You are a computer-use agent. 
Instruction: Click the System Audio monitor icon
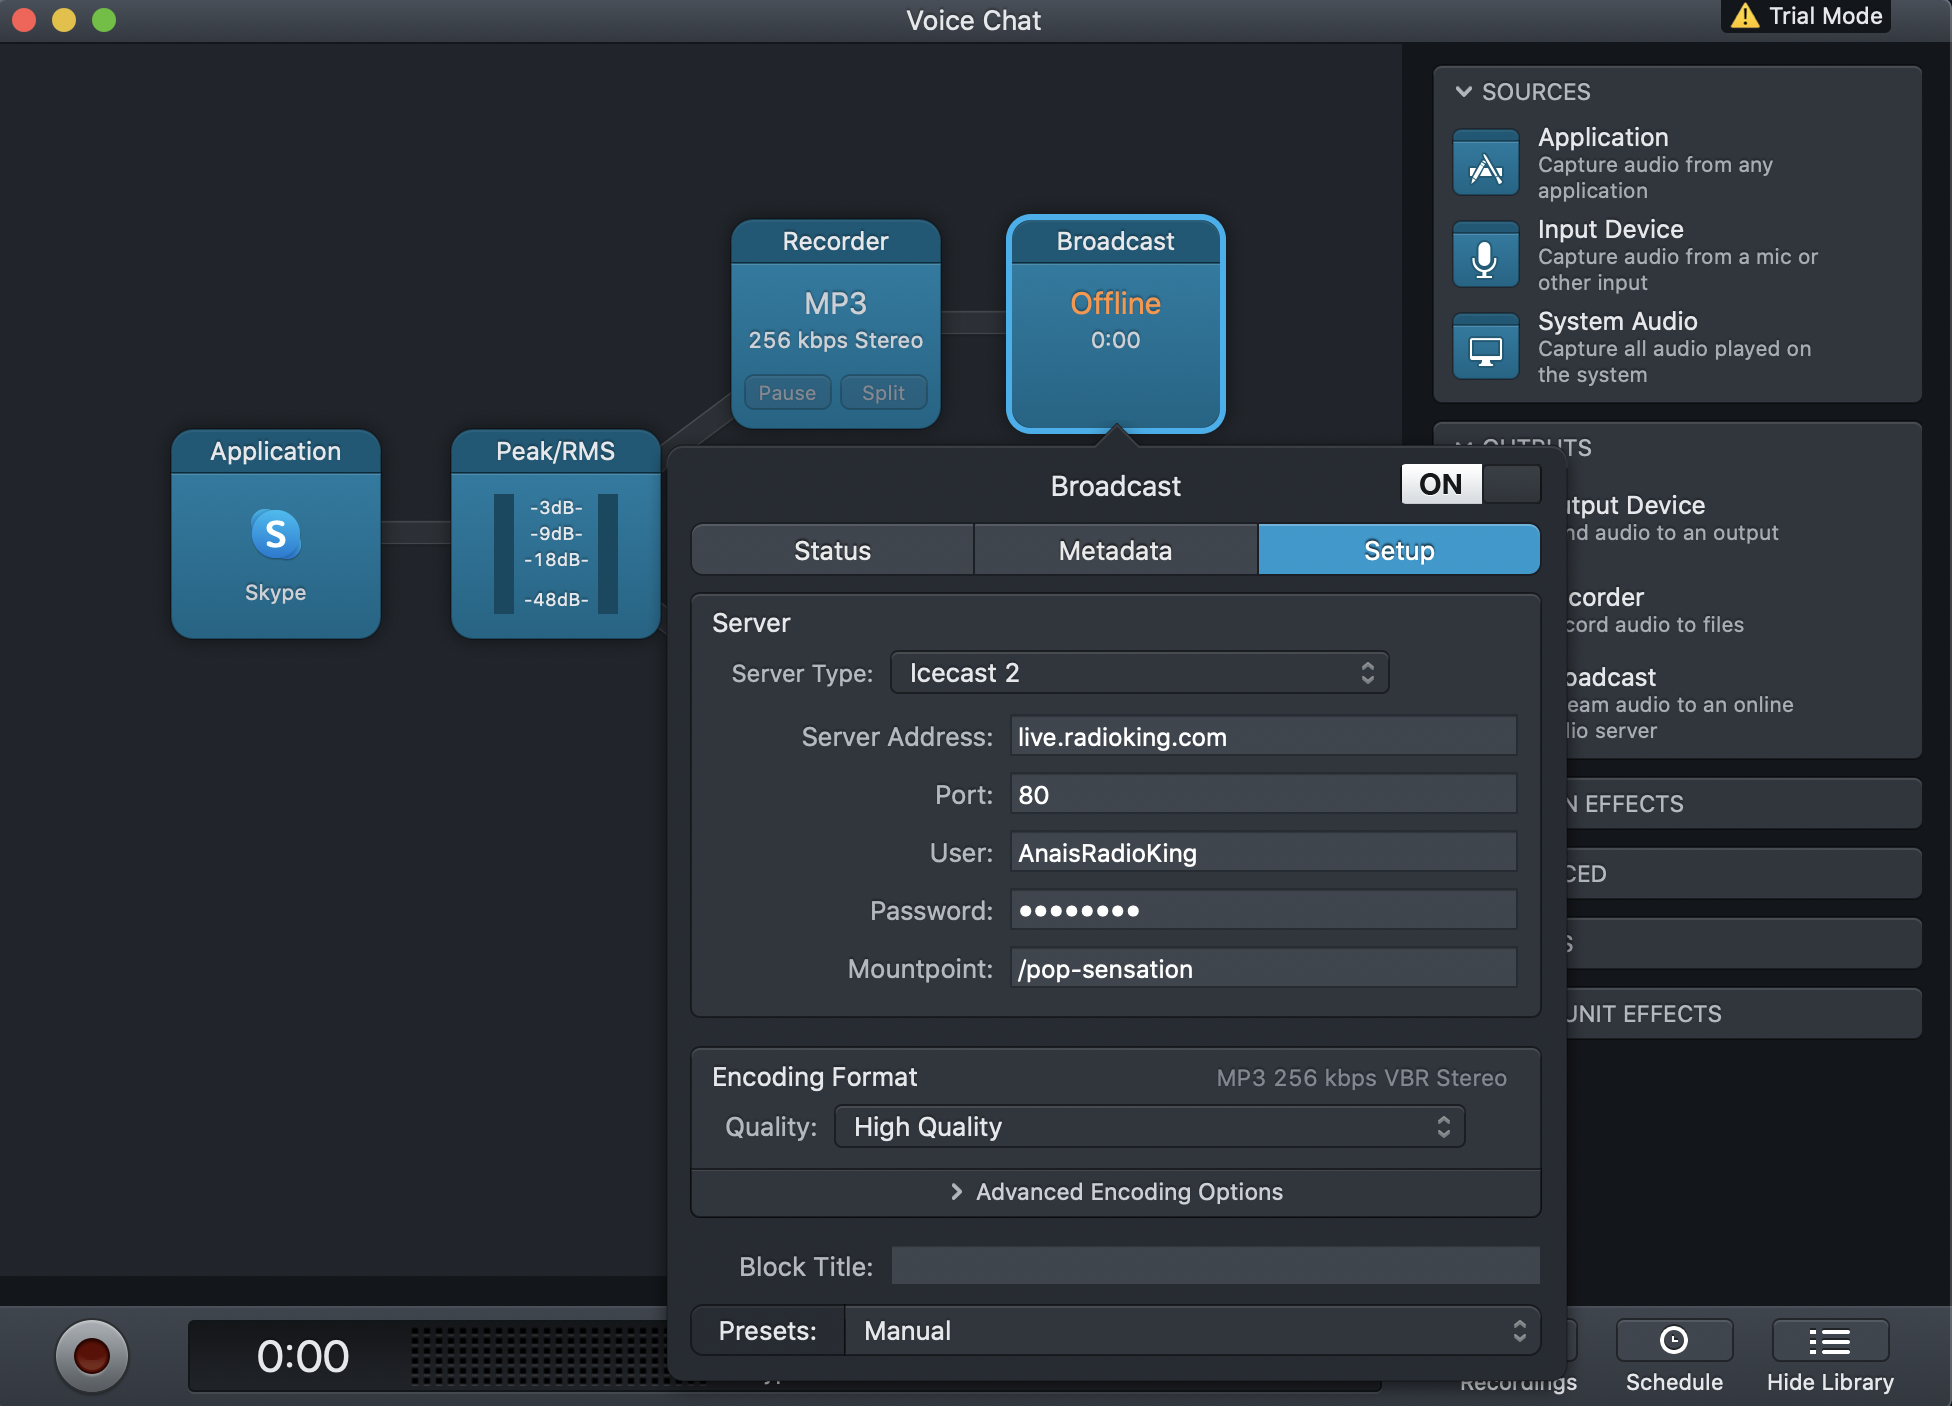[1485, 349]
